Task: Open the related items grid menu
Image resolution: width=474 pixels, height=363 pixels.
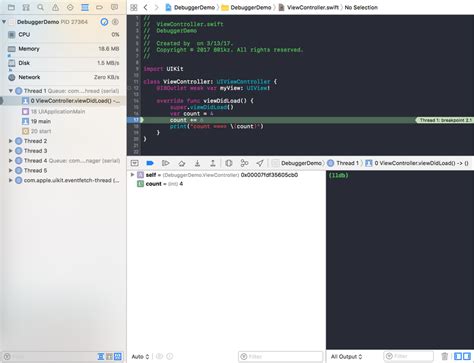Action: point(134,7)
